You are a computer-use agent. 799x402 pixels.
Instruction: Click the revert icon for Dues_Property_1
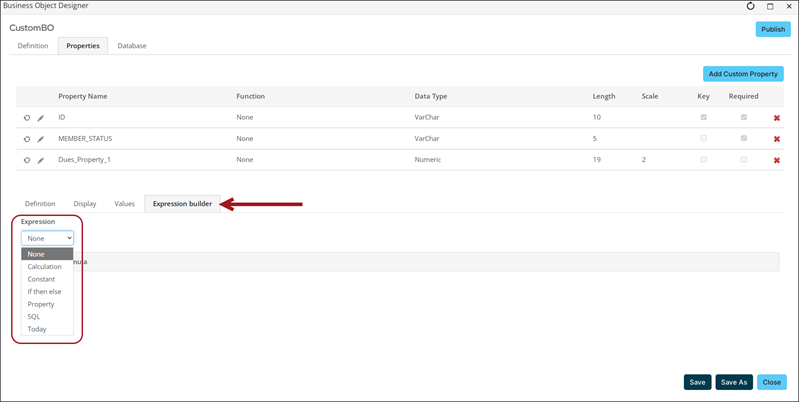click(x=27, y=160)
